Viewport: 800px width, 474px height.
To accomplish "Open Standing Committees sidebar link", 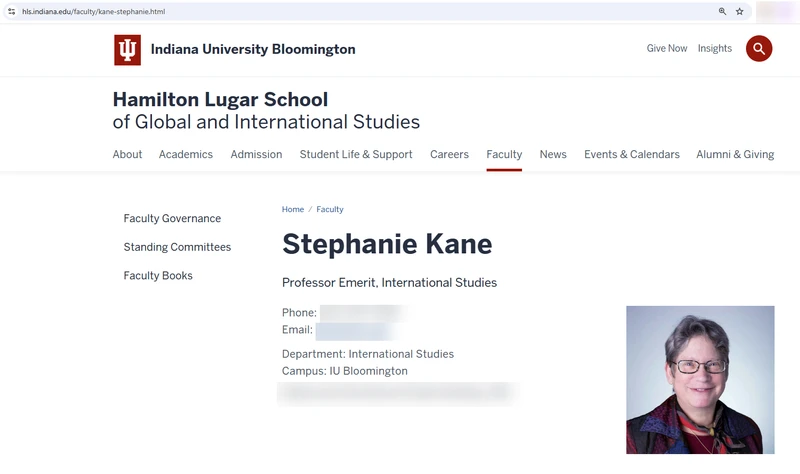I will coord(177,247).
